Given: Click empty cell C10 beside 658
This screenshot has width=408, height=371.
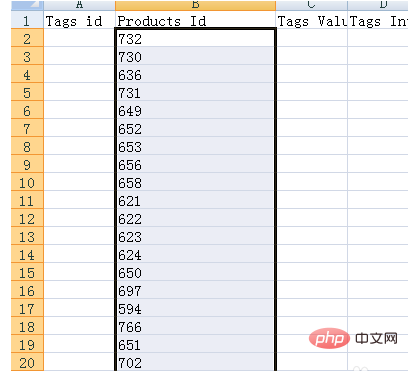Looking at the screenshot, I should point(312,183).
